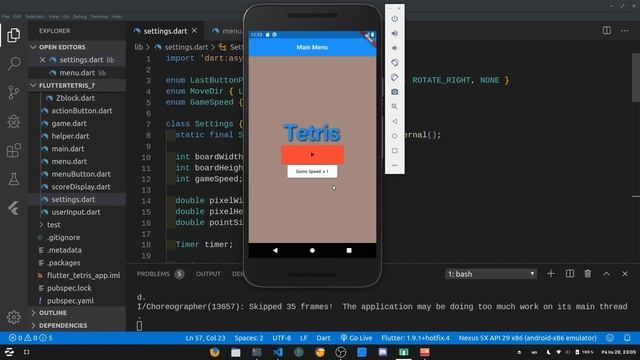640x360 pixels.
Task: Maximize the panel with up chevron
Action: tap(606, 274)
